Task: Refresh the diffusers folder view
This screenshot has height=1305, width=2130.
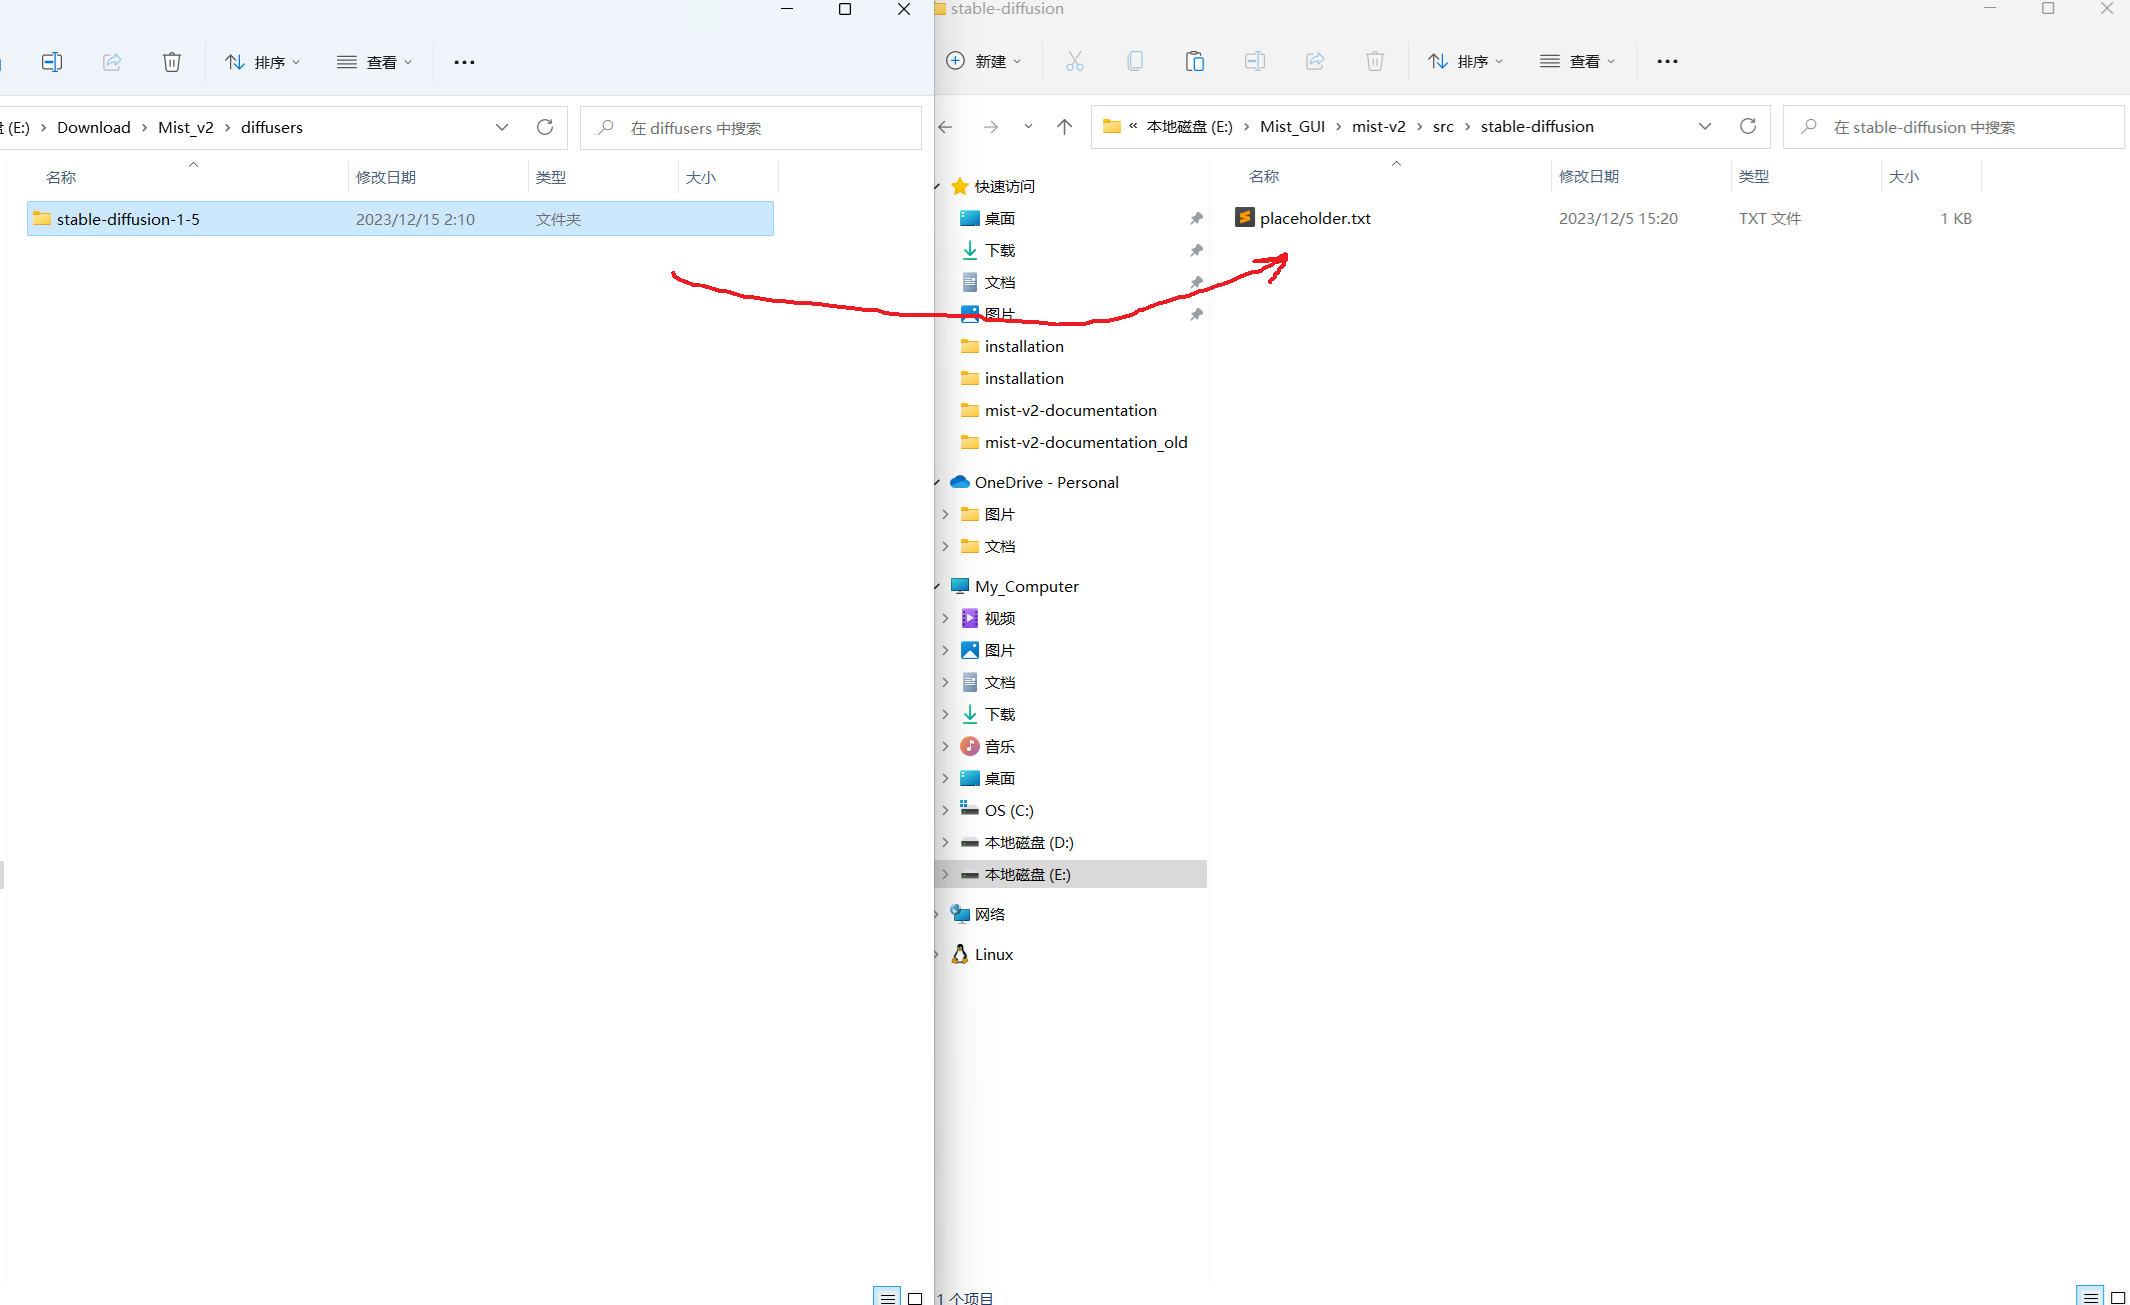Action: [545, 127]
